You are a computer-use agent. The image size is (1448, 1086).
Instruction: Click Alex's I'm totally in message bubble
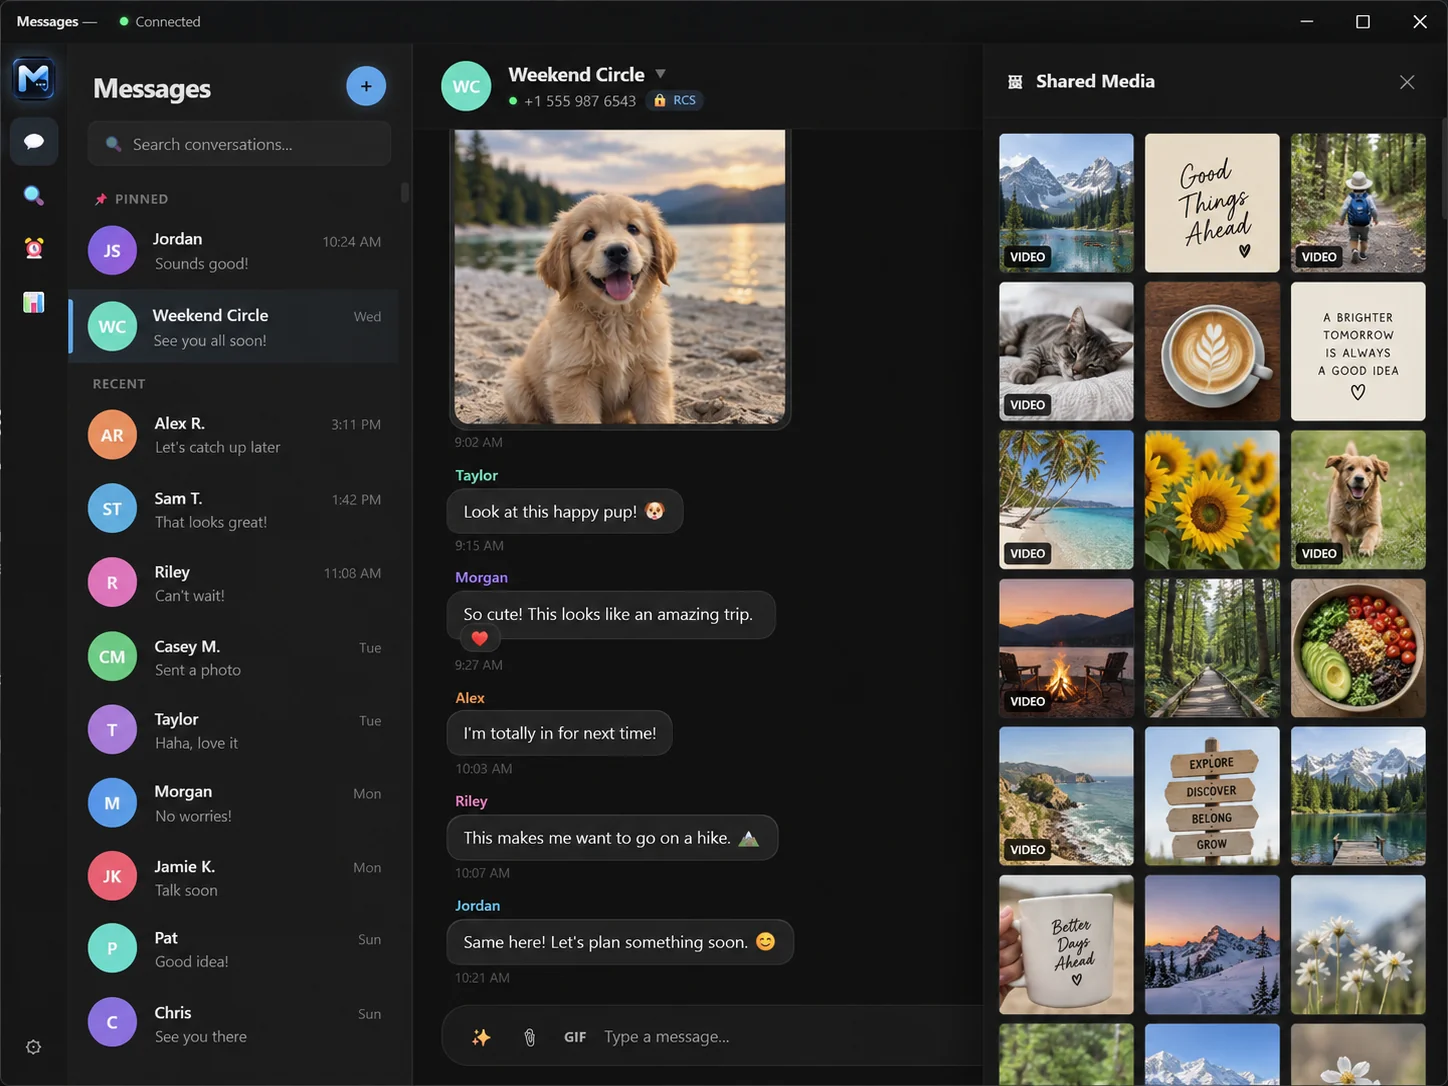click(x=560, y=733)
